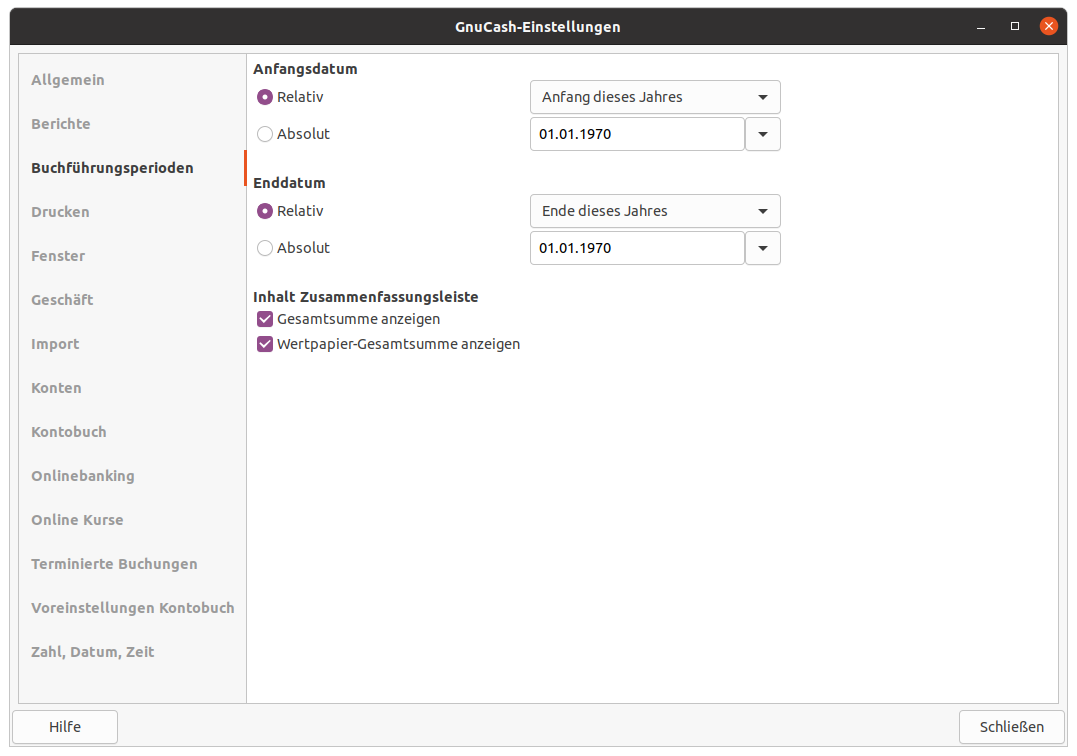The height and width of the screenshot is (756, 1077).
Task: Open calendar arrow beside Anfangsdatum date field
Action: tap(763, 134)
